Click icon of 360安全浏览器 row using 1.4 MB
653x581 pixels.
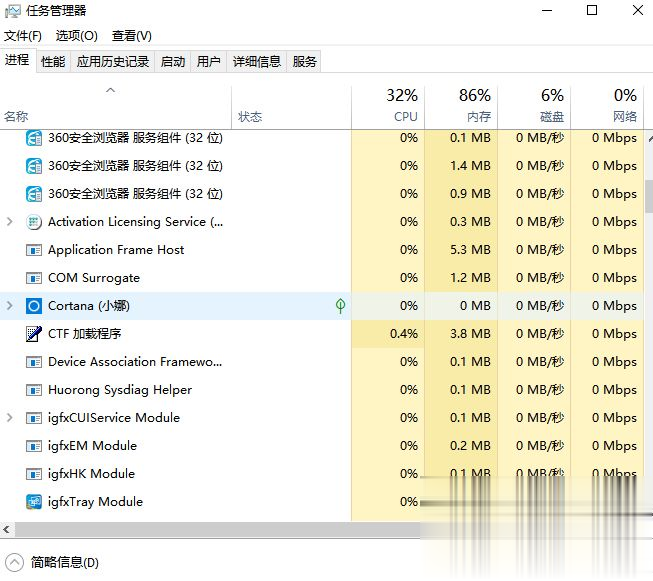click(x=34, y=166)
